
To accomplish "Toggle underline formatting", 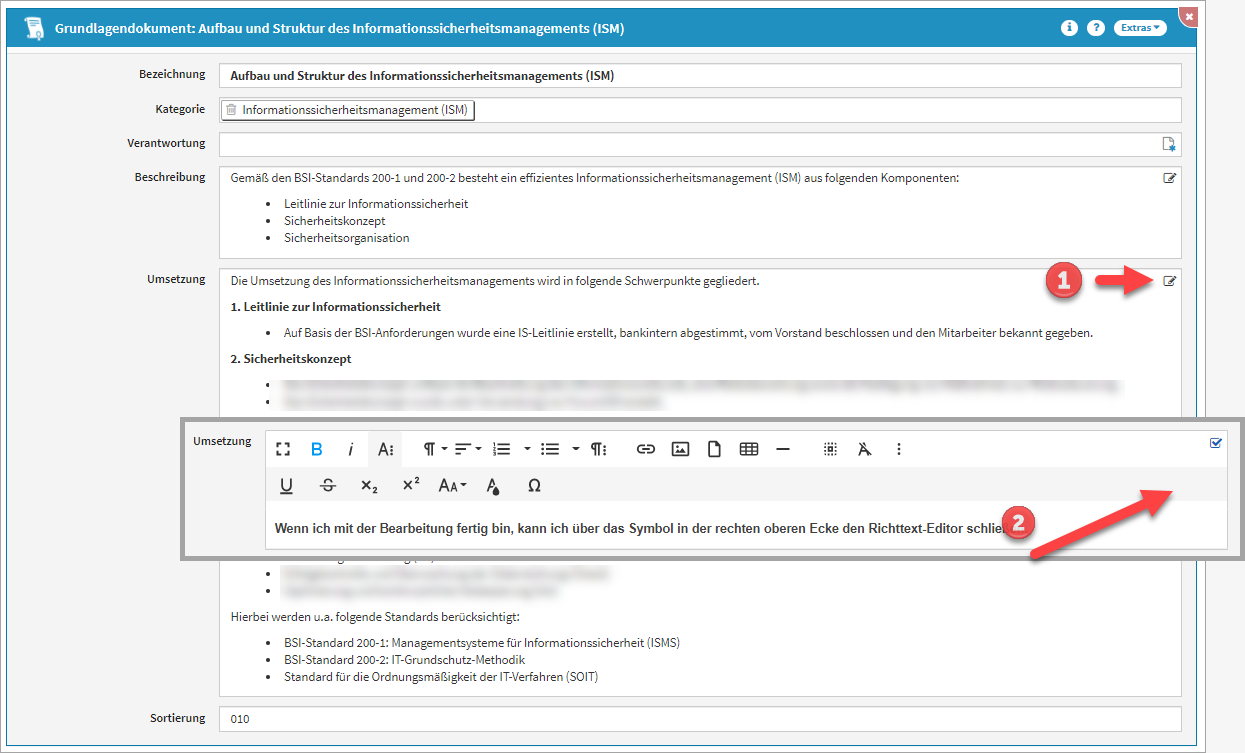I will (x=286, y=486).
